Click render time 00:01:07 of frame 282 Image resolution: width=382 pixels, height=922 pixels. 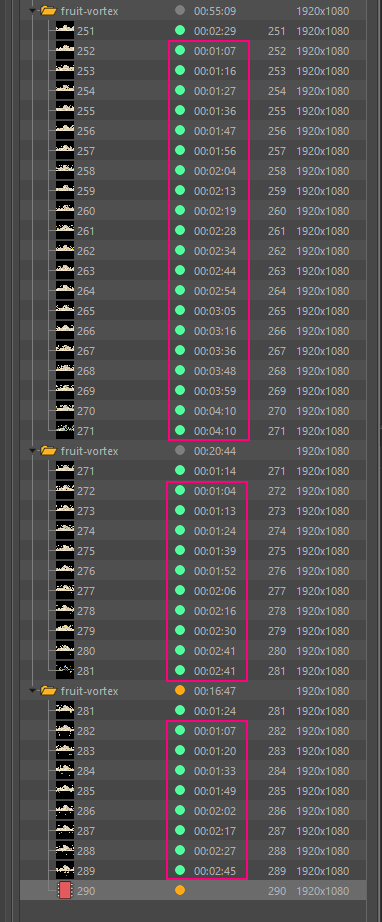[215, 730]
